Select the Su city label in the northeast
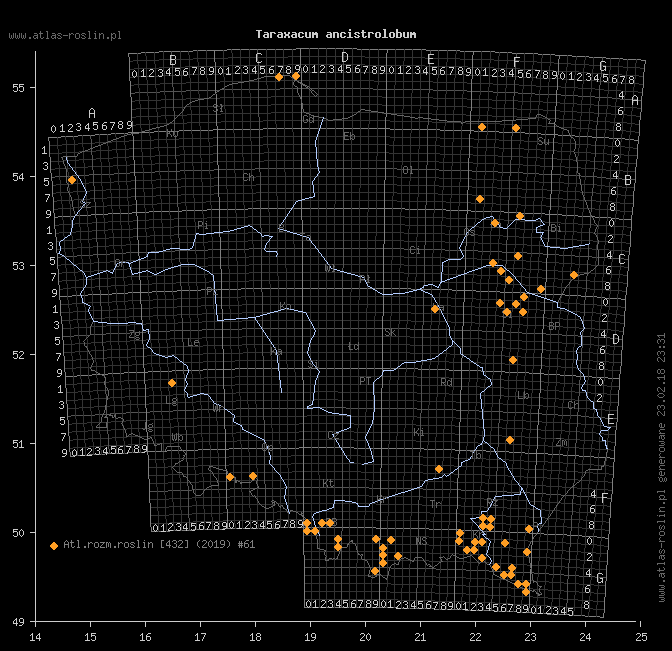Screen dimensions: 672x651 point(543,141)
